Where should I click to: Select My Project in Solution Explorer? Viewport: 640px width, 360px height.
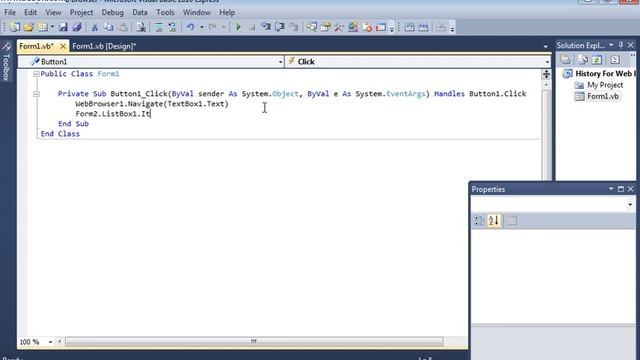[605, 85]
